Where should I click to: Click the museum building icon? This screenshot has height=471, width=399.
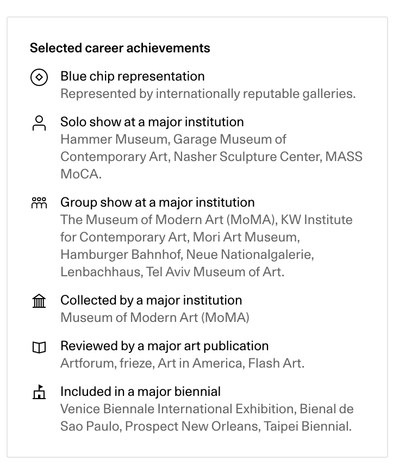coord(39,301)
